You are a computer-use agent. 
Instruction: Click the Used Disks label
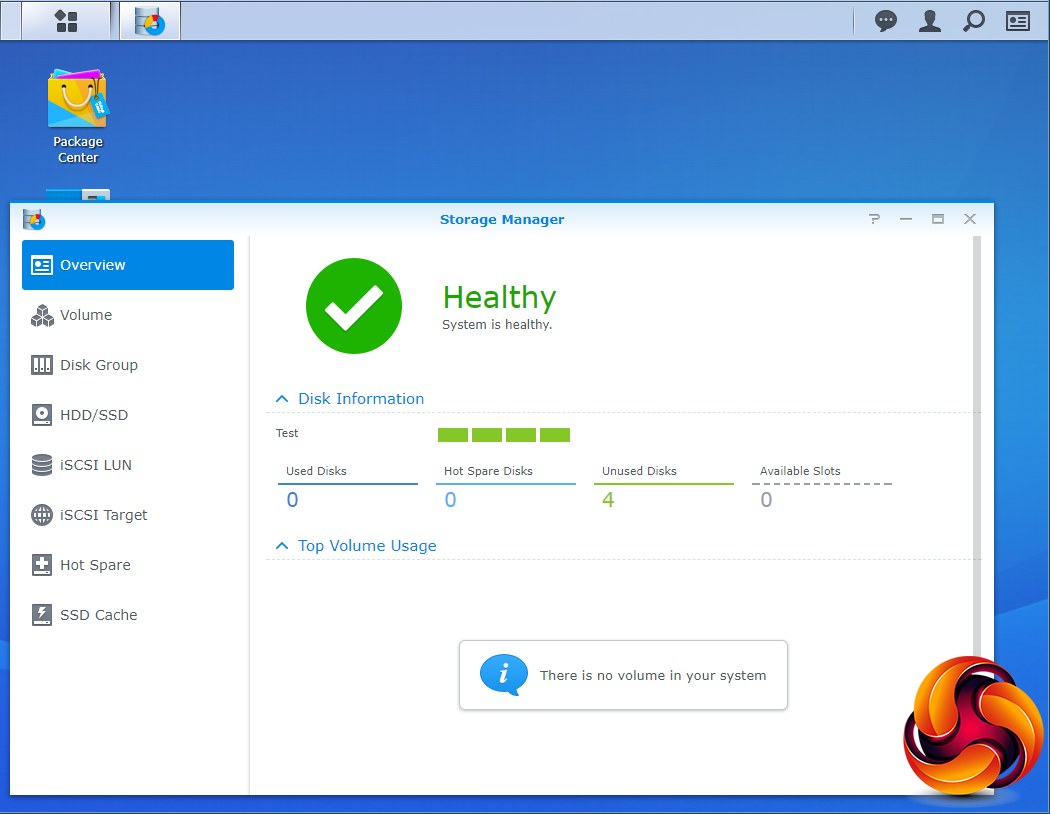(x=316, y=471)
